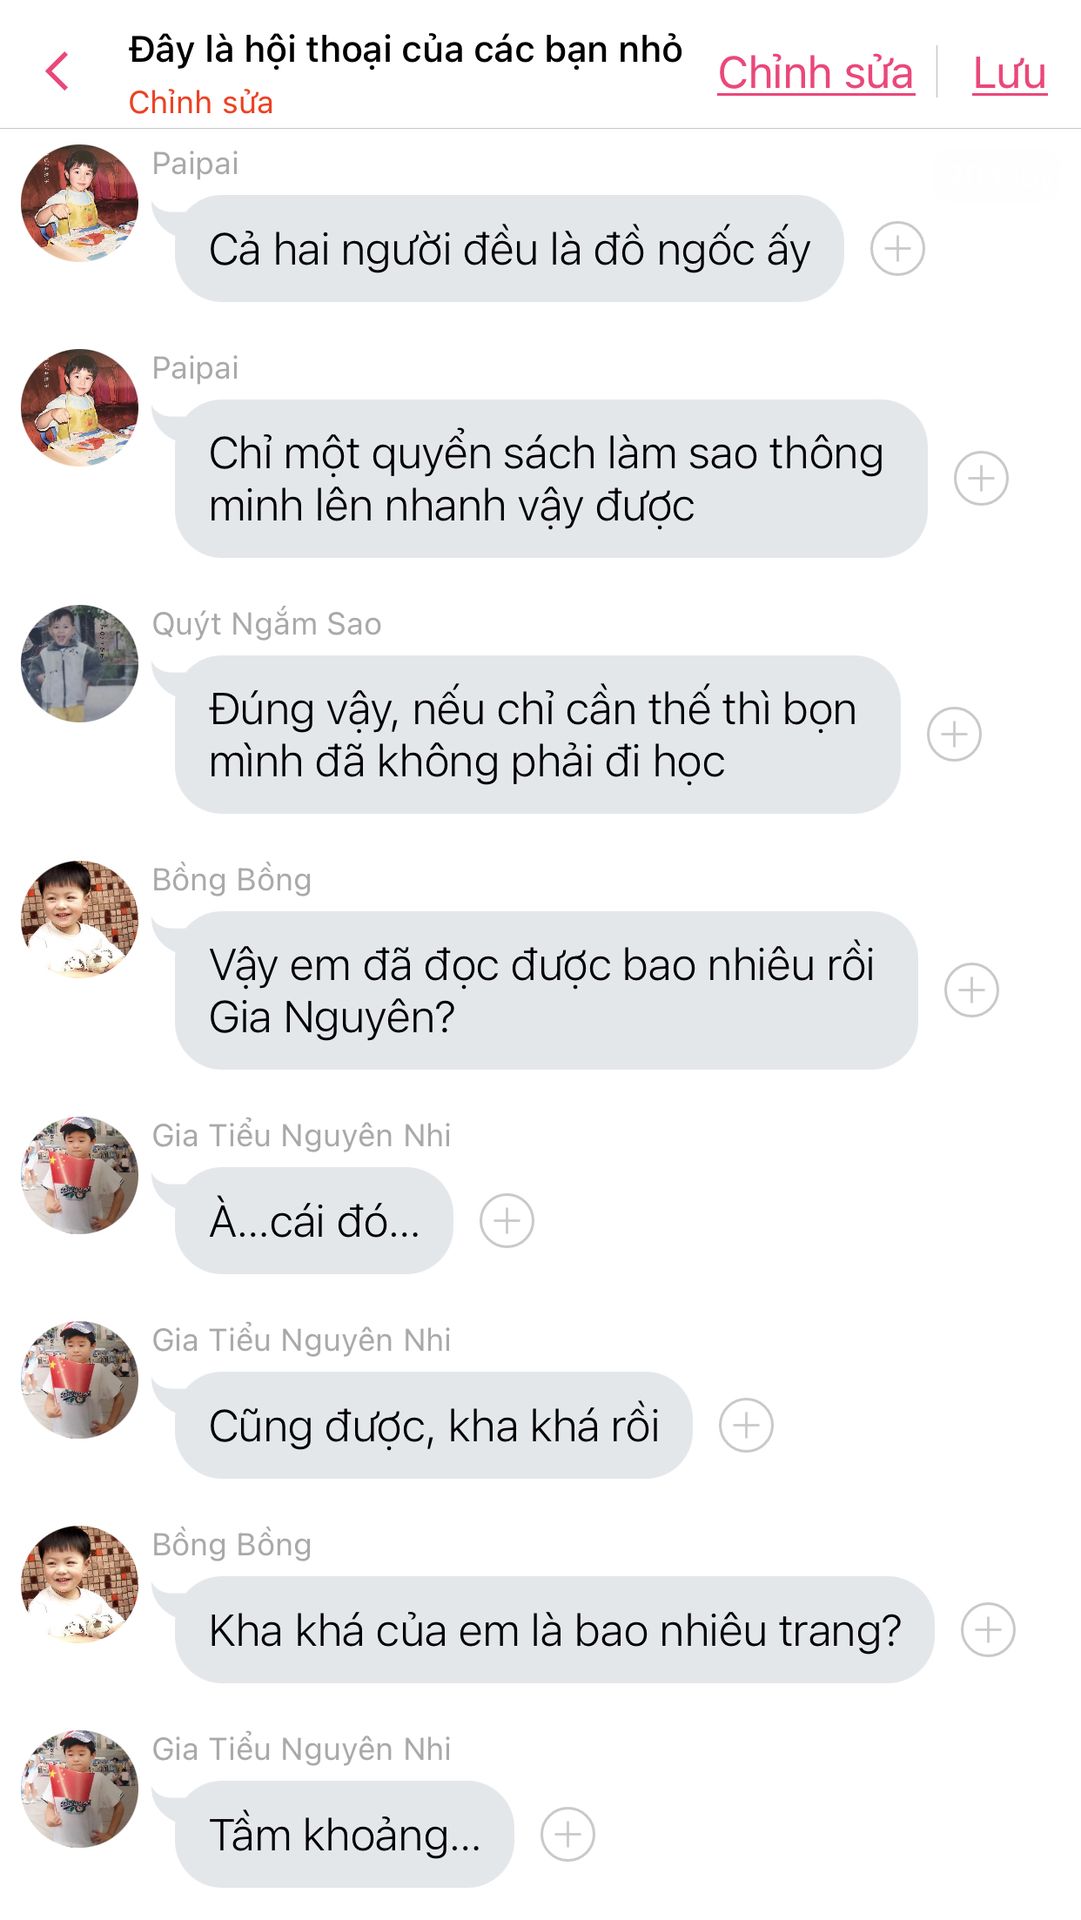Viewport: 1081px width, 1920px height.
Task: Click the orange "Chỉnh sửa" text under the title
Action: tap(200, 102)
